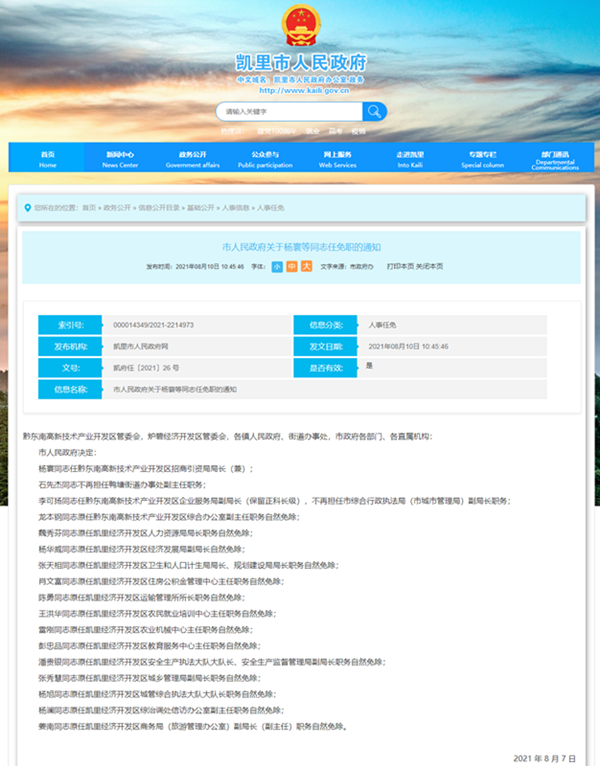Open Public participation menu

pyautogui.click(x=265, y=159)
